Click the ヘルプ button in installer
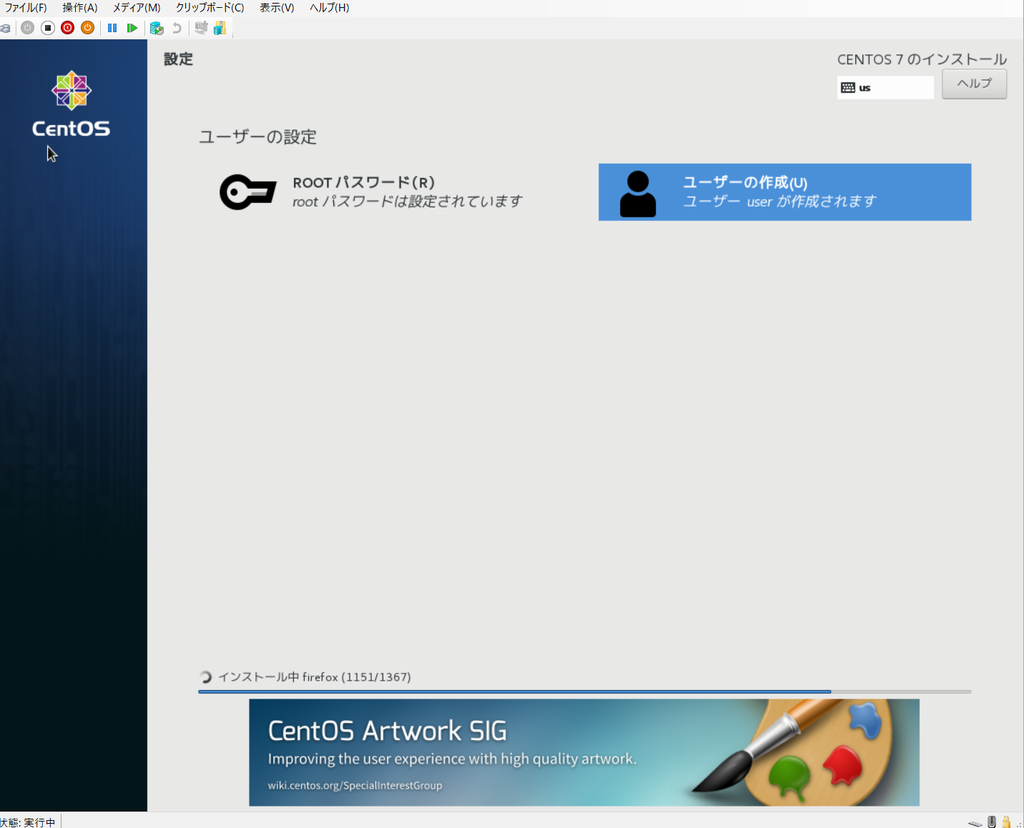This screenshot has width=1024, height=828. point(974,84)
